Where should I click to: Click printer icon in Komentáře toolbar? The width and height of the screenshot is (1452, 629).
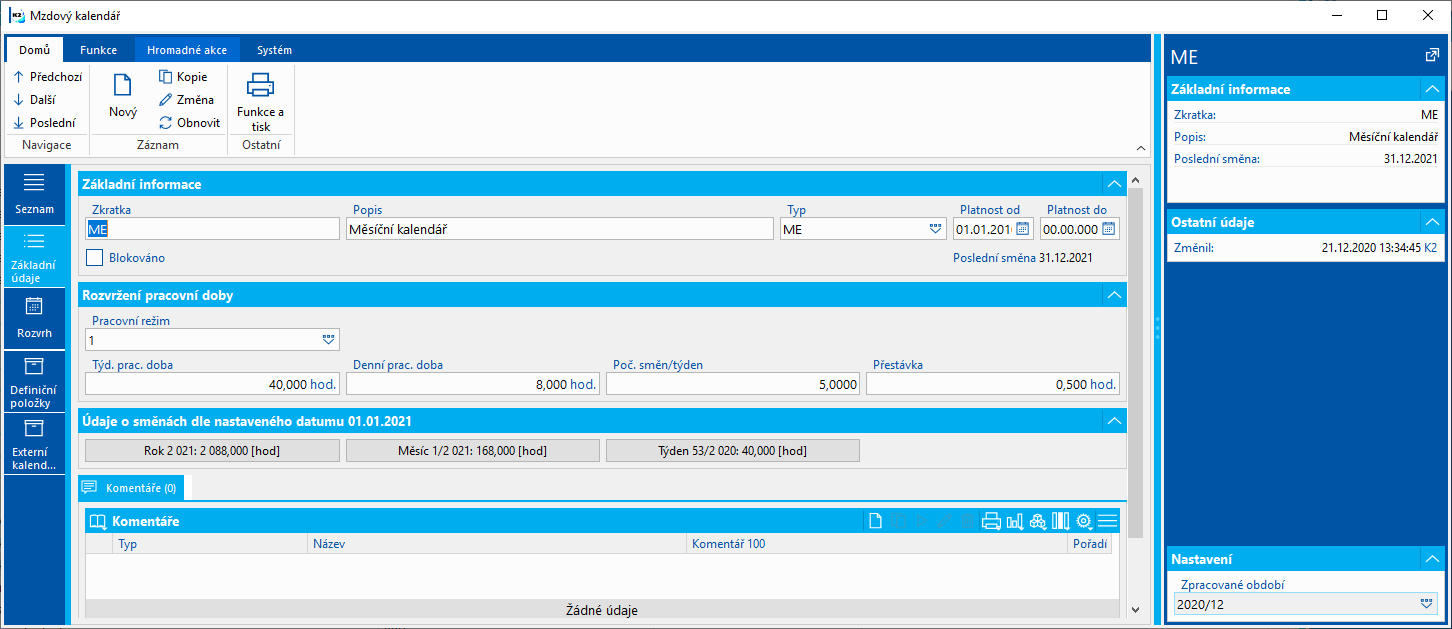tap(991, 521)
